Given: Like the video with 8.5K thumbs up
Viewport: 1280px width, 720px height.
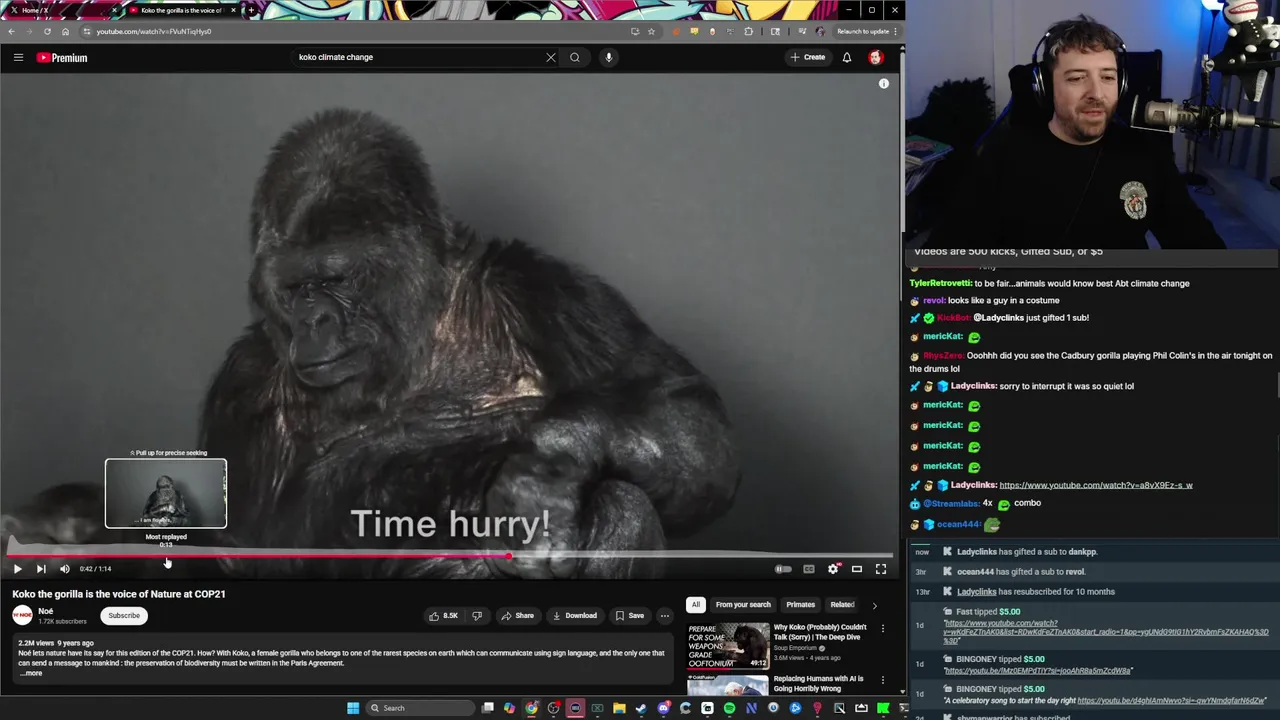Looking at the screenshot, I should click(x=443, y=616).
